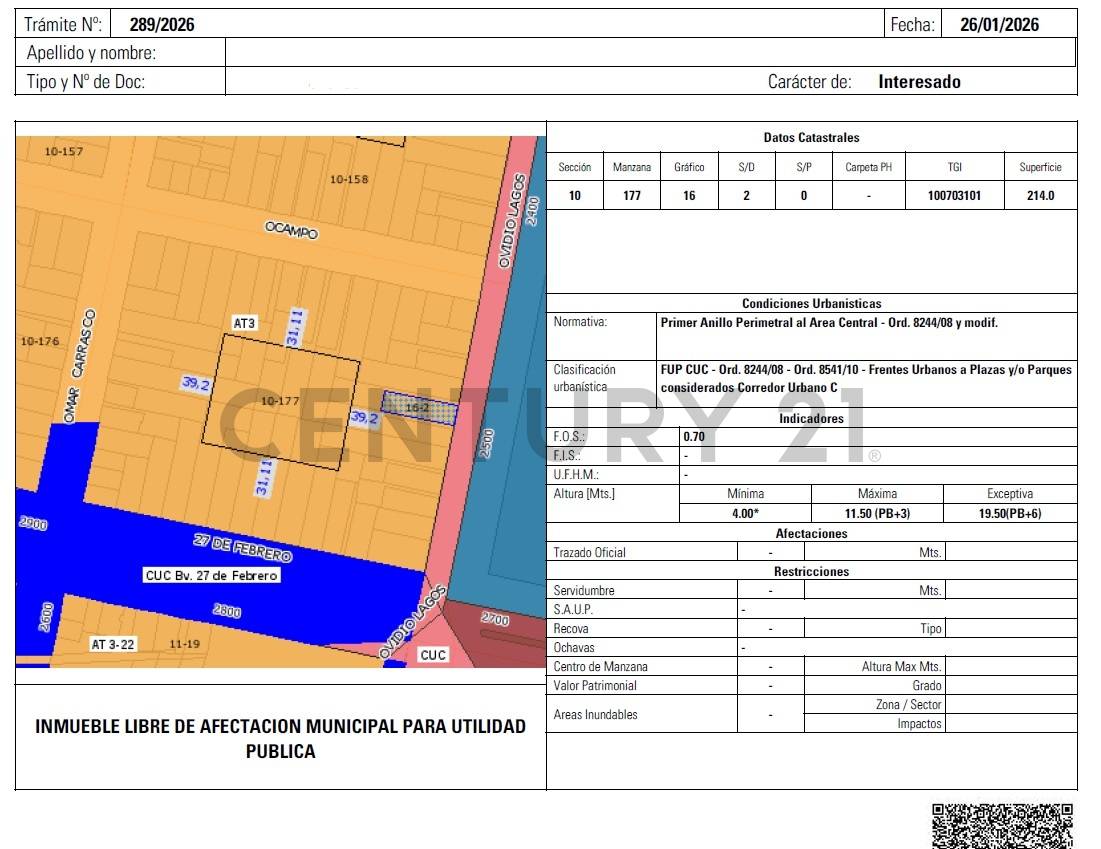Click the OCAMPO street label
Image resolution: width=1101 pixels, height=849 pixels.
[x=291, y=230]
